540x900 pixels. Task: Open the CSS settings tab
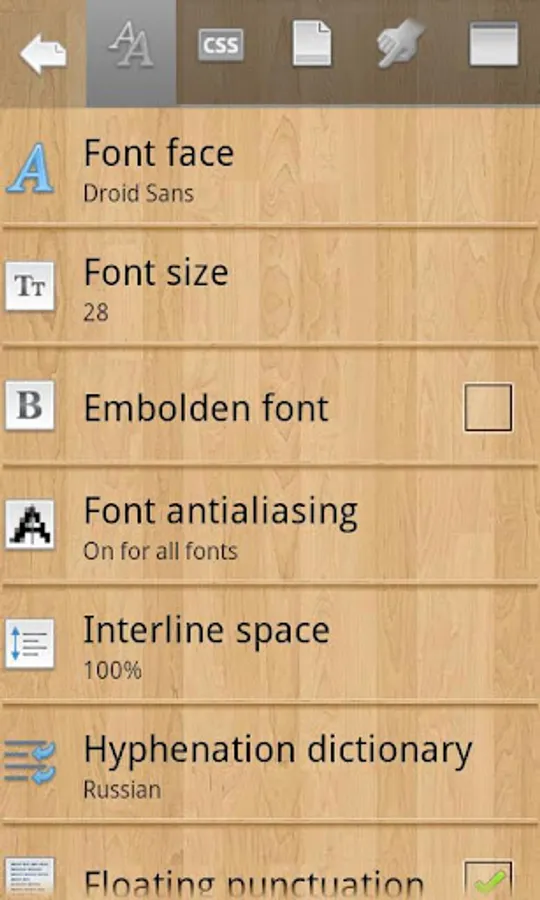point(221,45)
